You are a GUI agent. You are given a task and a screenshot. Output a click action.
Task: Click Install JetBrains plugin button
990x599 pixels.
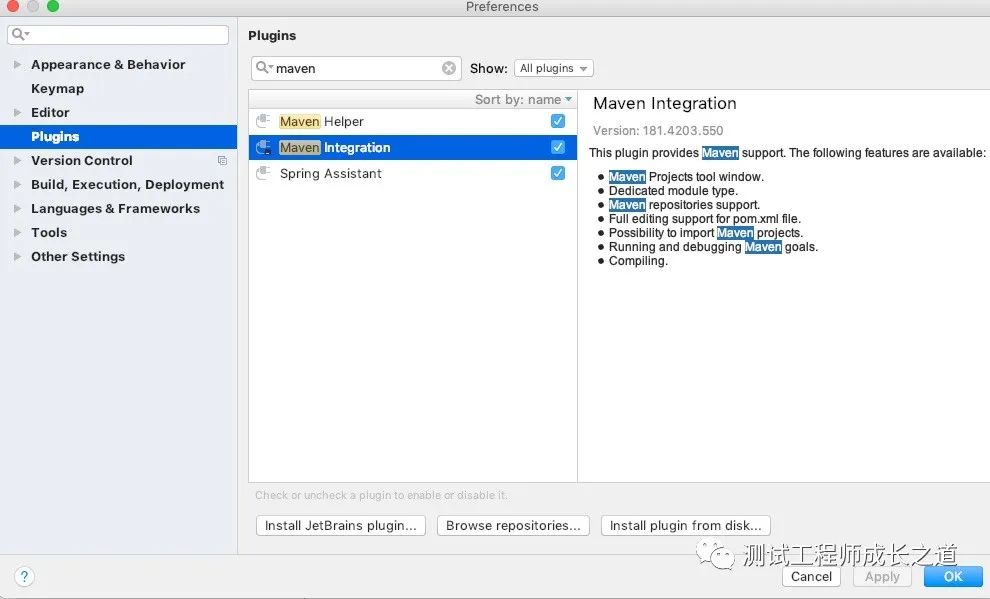(x=341, y=525)
